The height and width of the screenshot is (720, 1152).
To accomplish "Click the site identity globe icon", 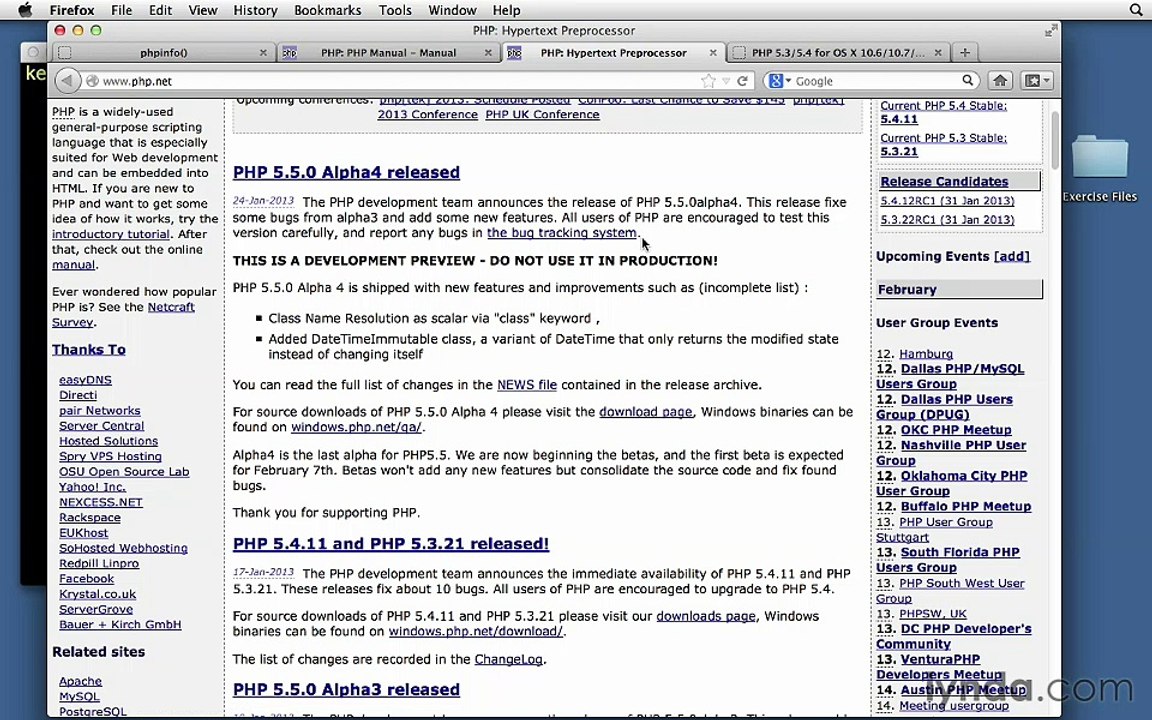I will click(93, 81).
